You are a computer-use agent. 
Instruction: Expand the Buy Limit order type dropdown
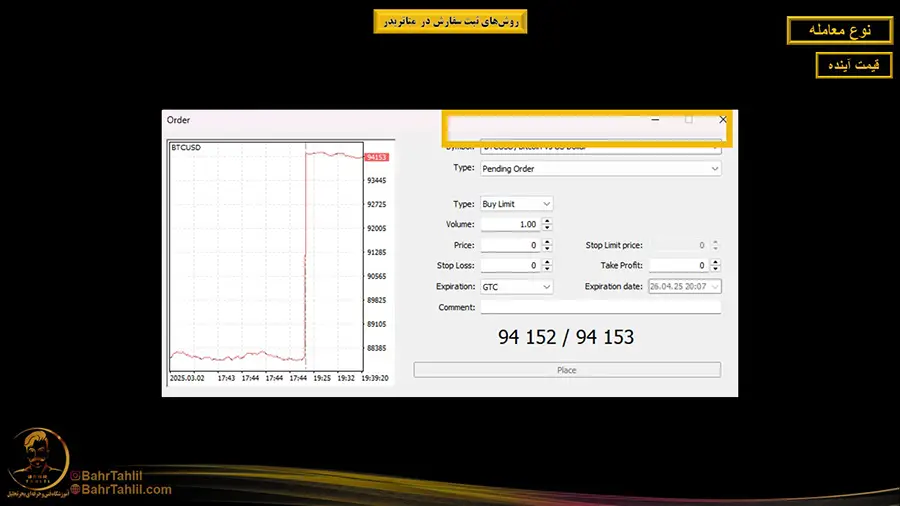click(x=546, y=204)
